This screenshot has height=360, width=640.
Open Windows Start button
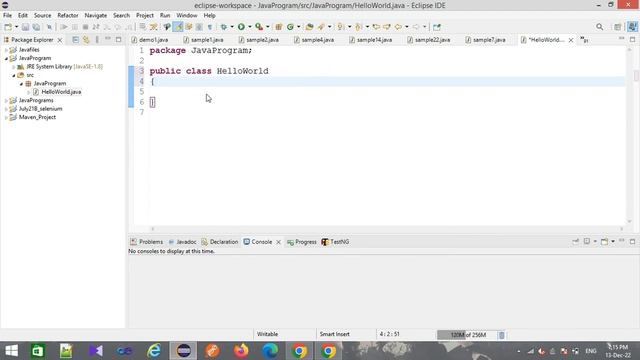pos(11,351)
